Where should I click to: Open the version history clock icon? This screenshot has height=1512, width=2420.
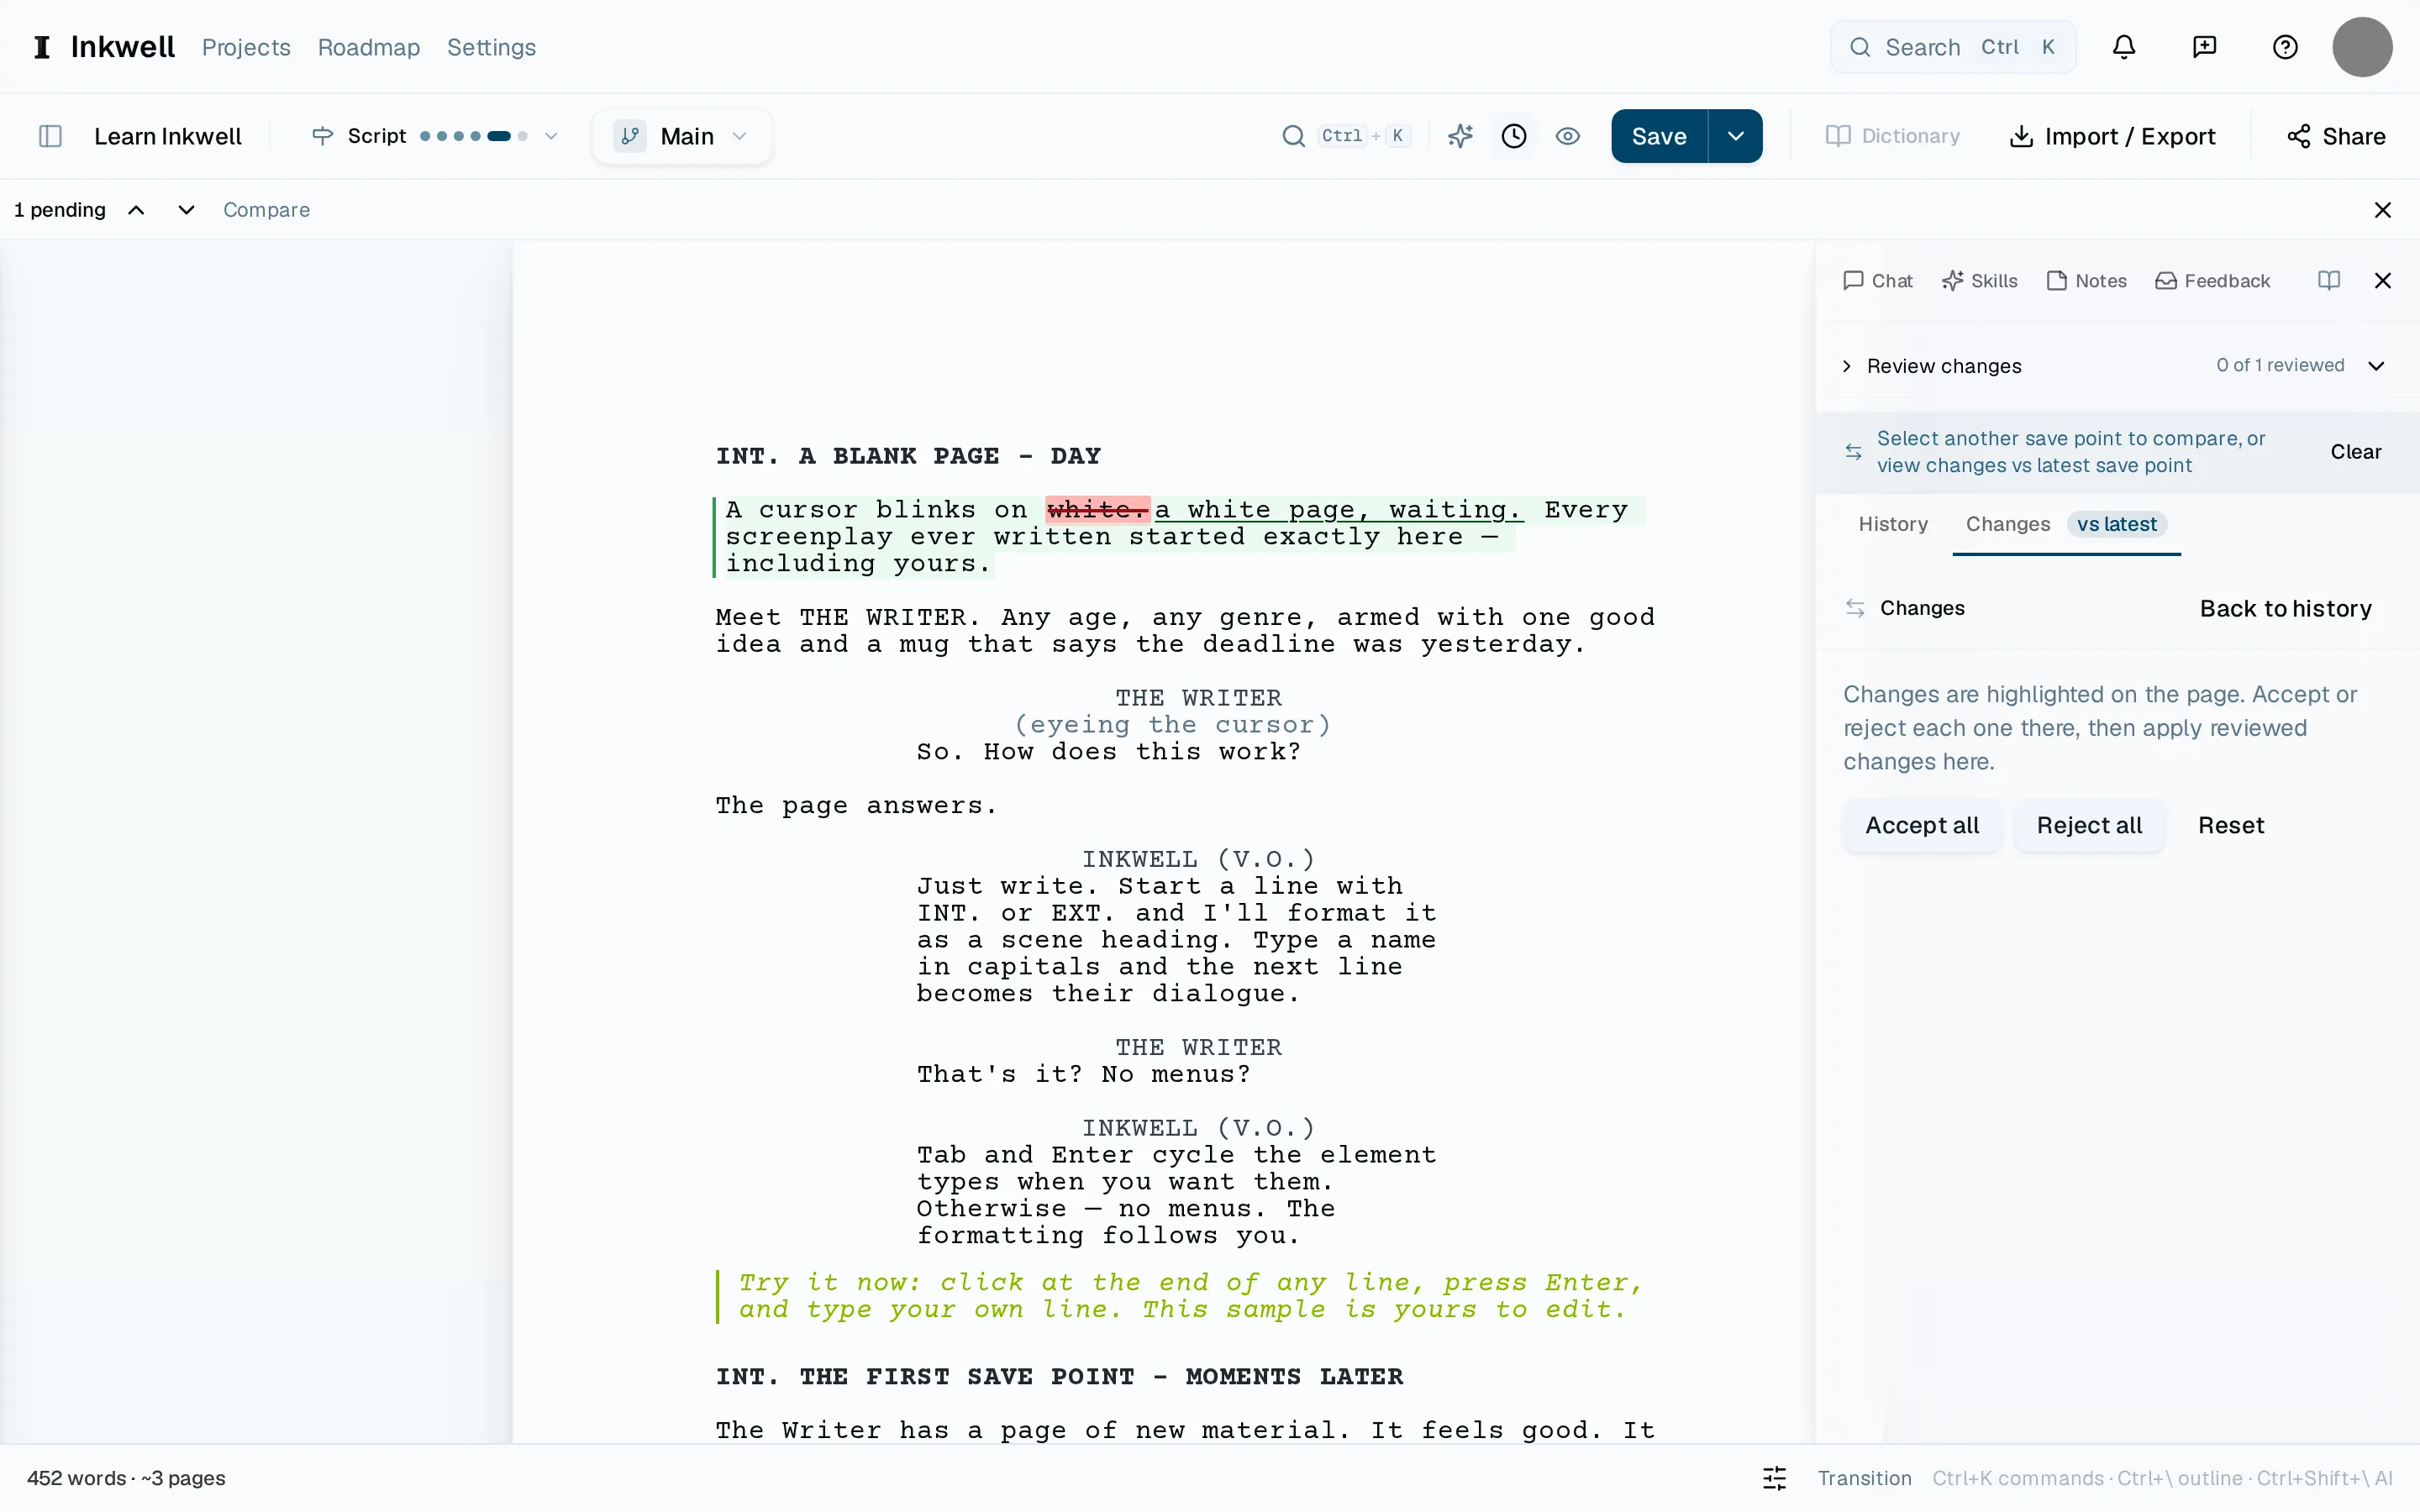tap(1514, 136)
